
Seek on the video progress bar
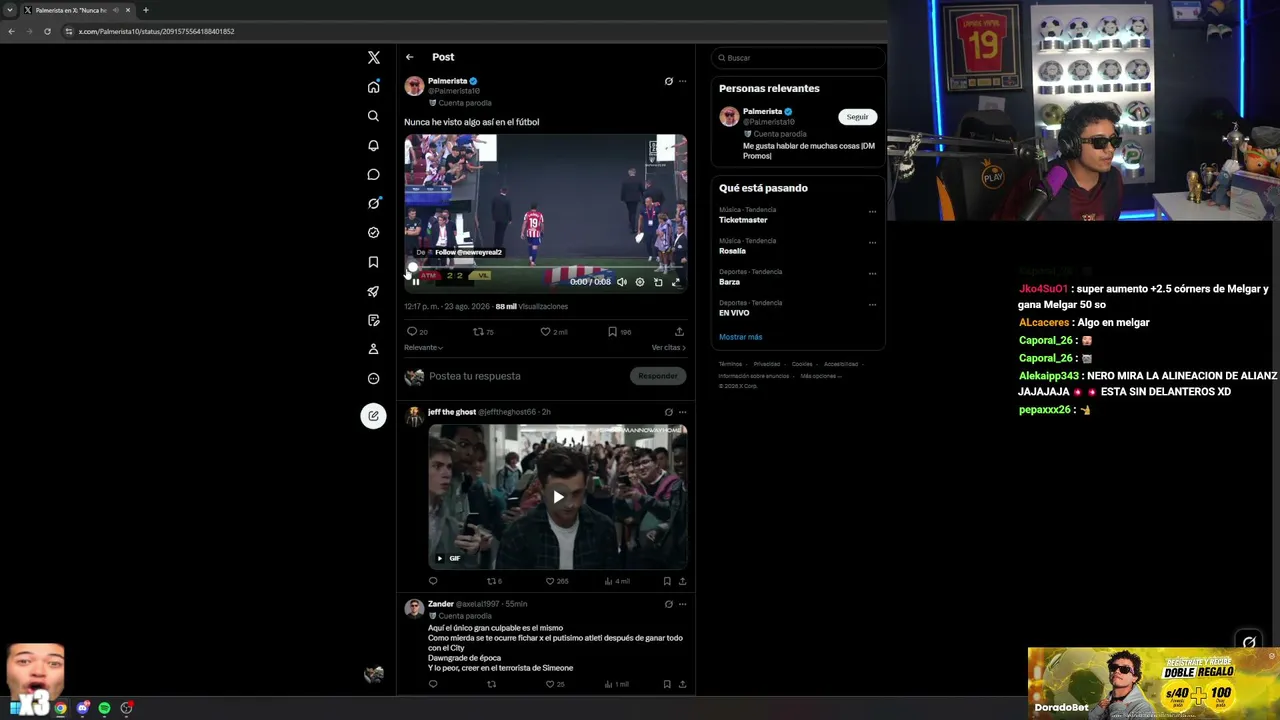tap(546, 268)
